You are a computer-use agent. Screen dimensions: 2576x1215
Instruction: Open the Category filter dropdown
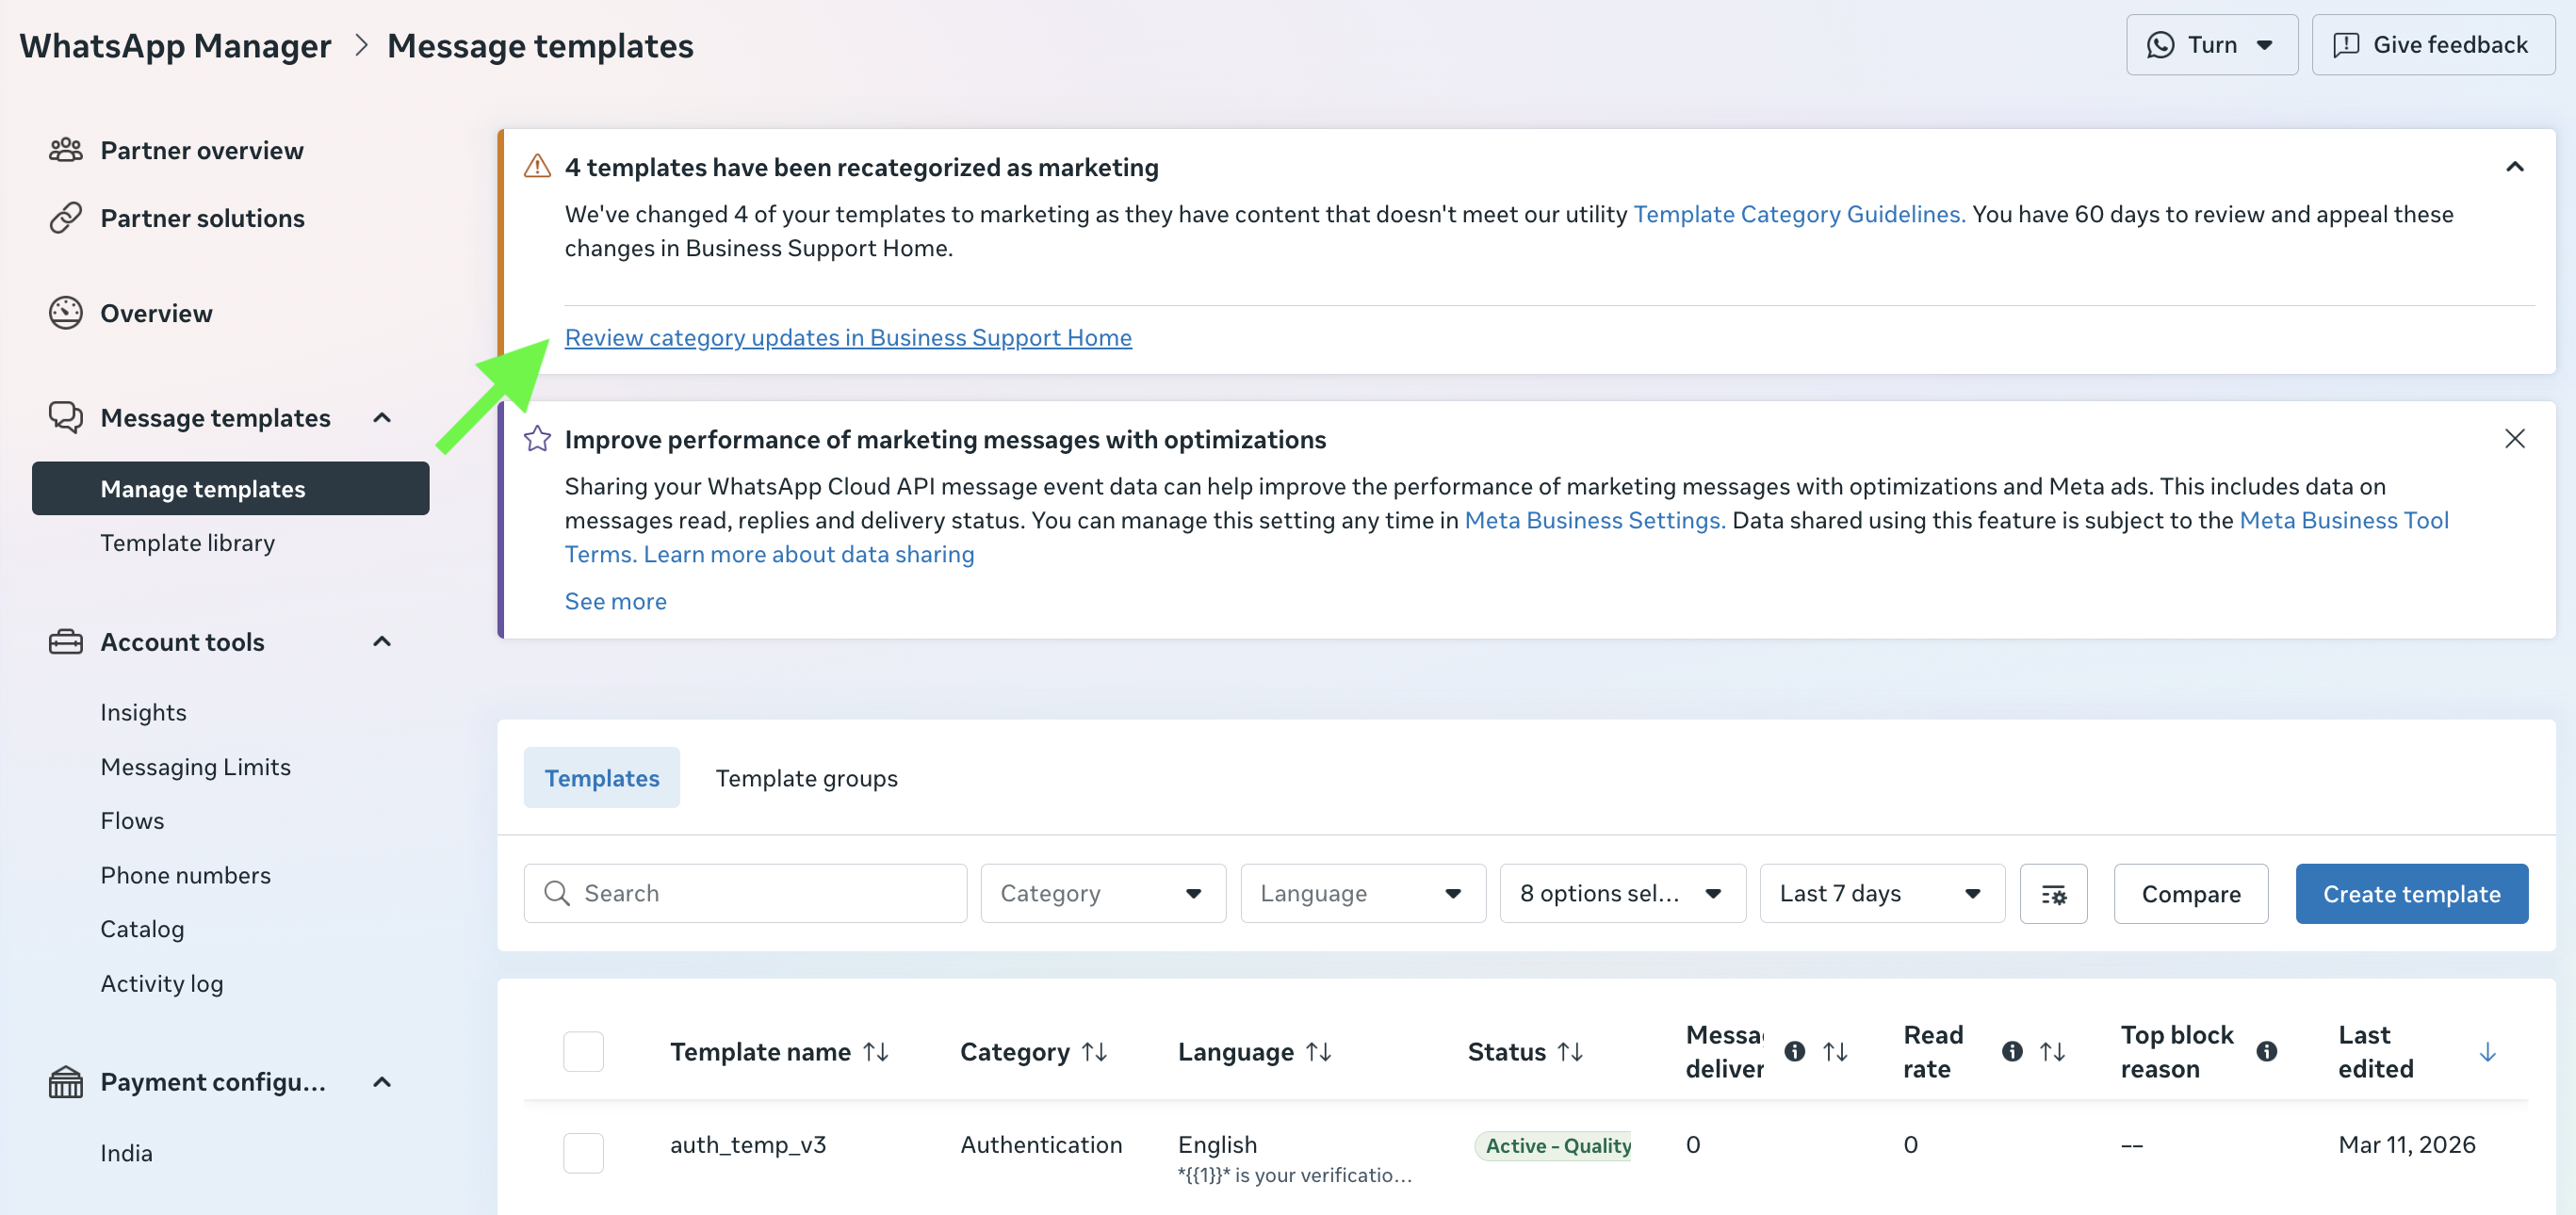tap(1102, 893)
